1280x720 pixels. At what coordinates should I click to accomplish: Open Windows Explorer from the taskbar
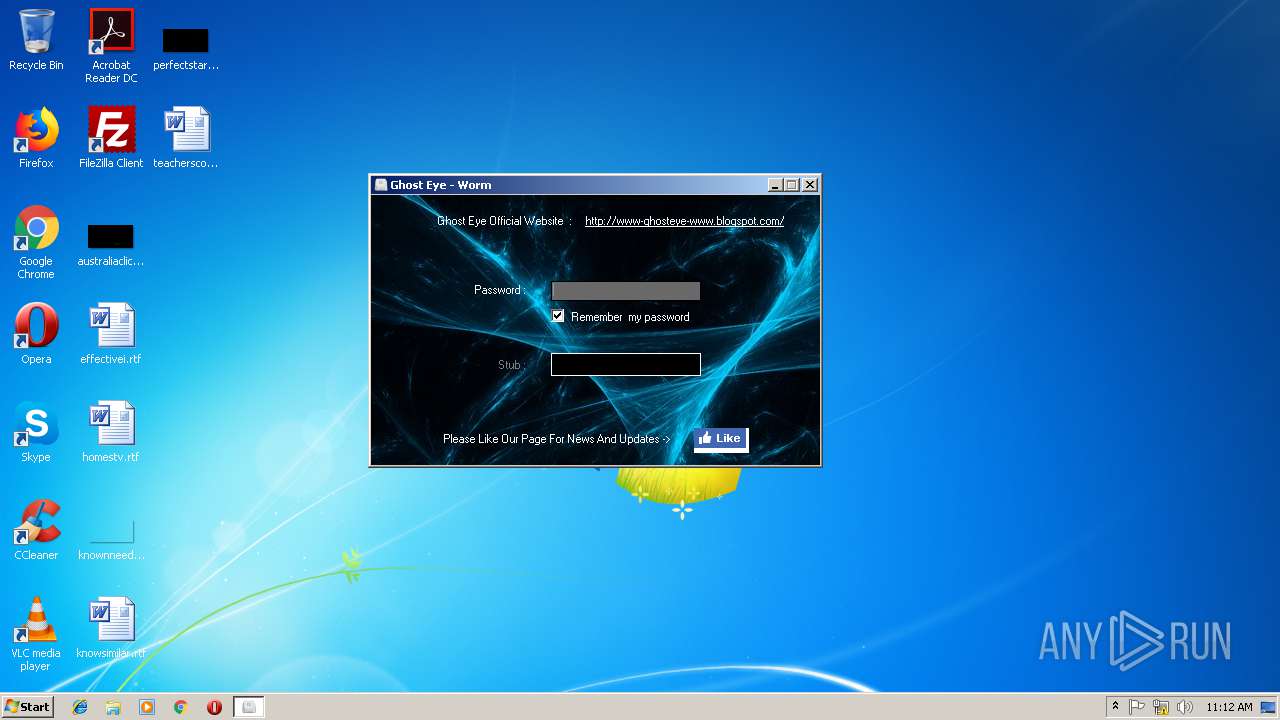113,707
